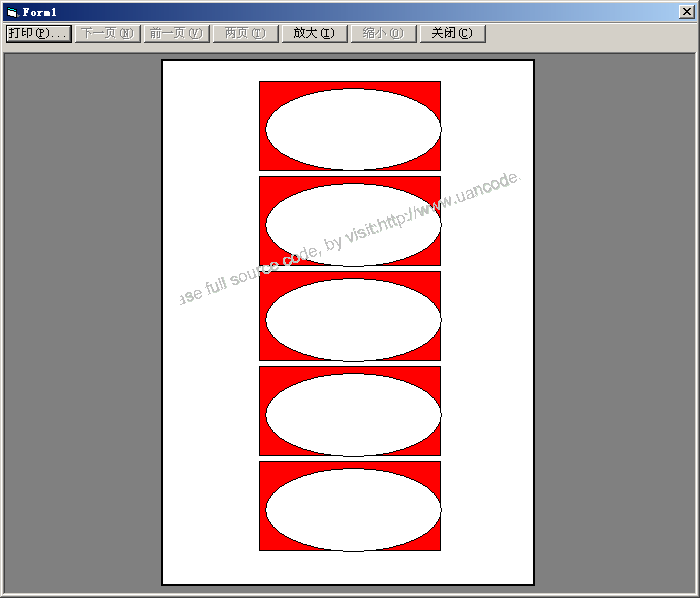Click the bottom (fifth) white ellipse
The image size is (700, 598).
coord(353,509)
